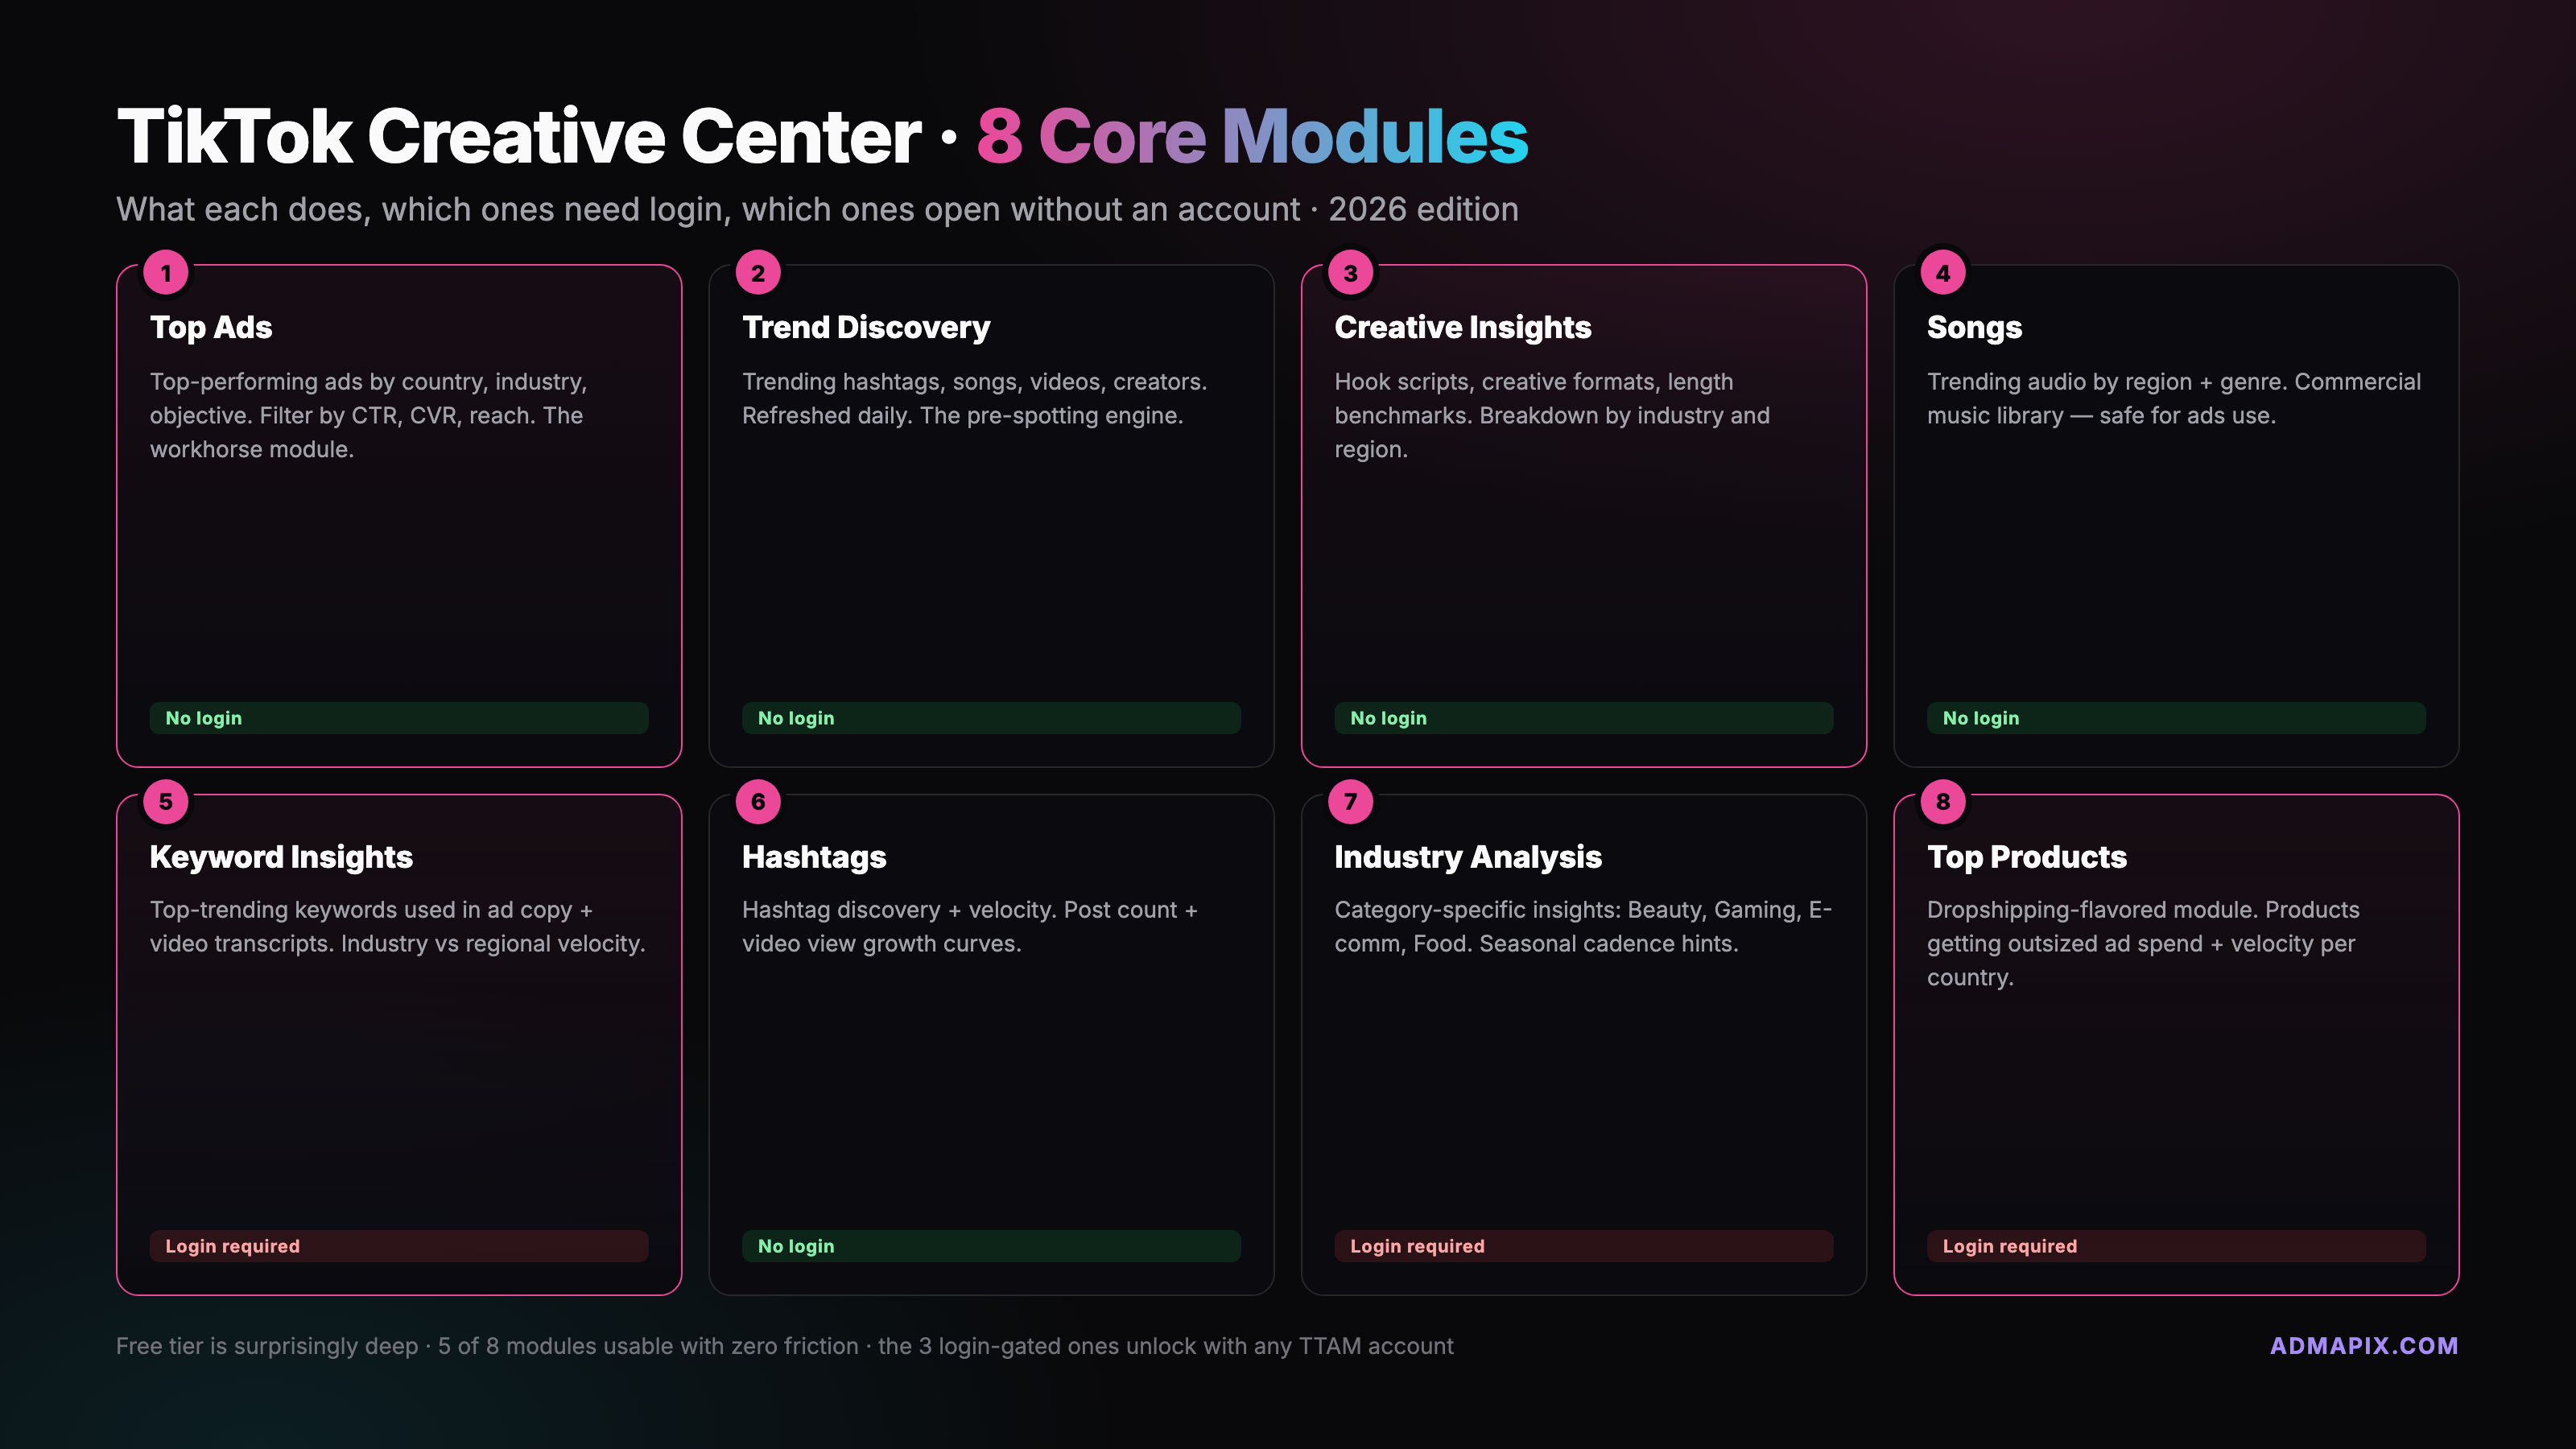Click the number 7 circle badge

pyautogui.click(x=1350, y=802)
